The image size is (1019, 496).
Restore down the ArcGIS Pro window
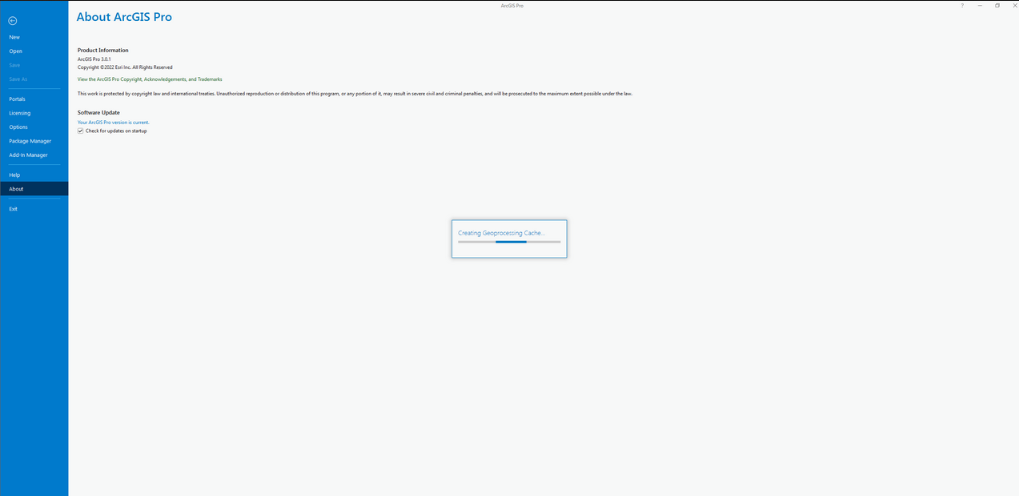(997, 5)
